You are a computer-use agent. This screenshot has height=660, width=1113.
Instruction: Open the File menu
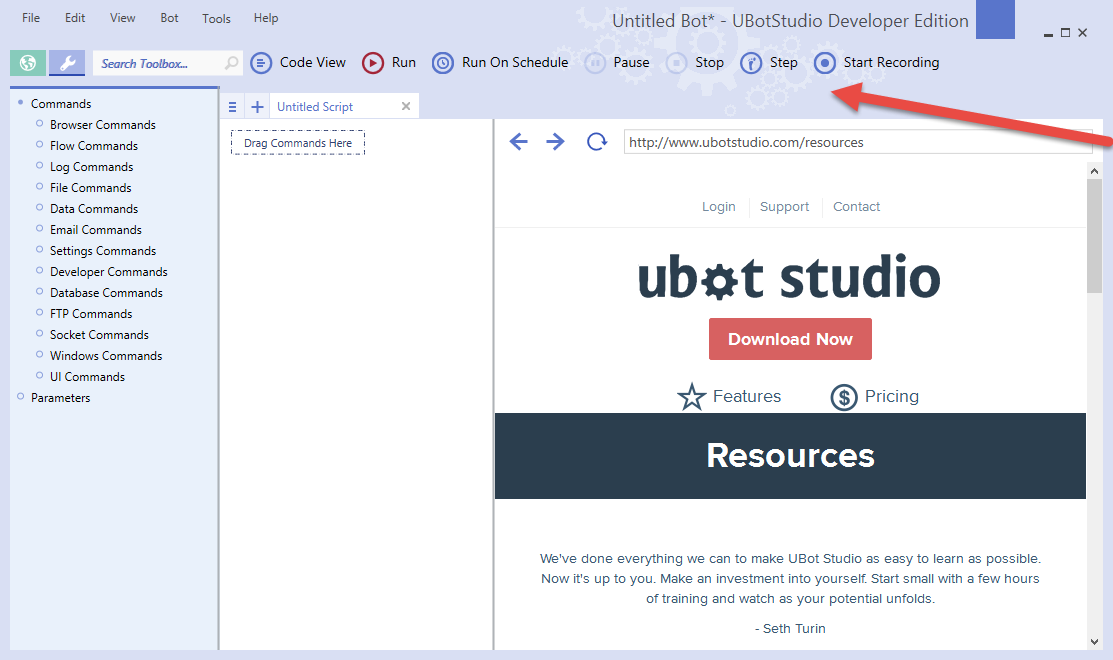[x=31, y=18]
